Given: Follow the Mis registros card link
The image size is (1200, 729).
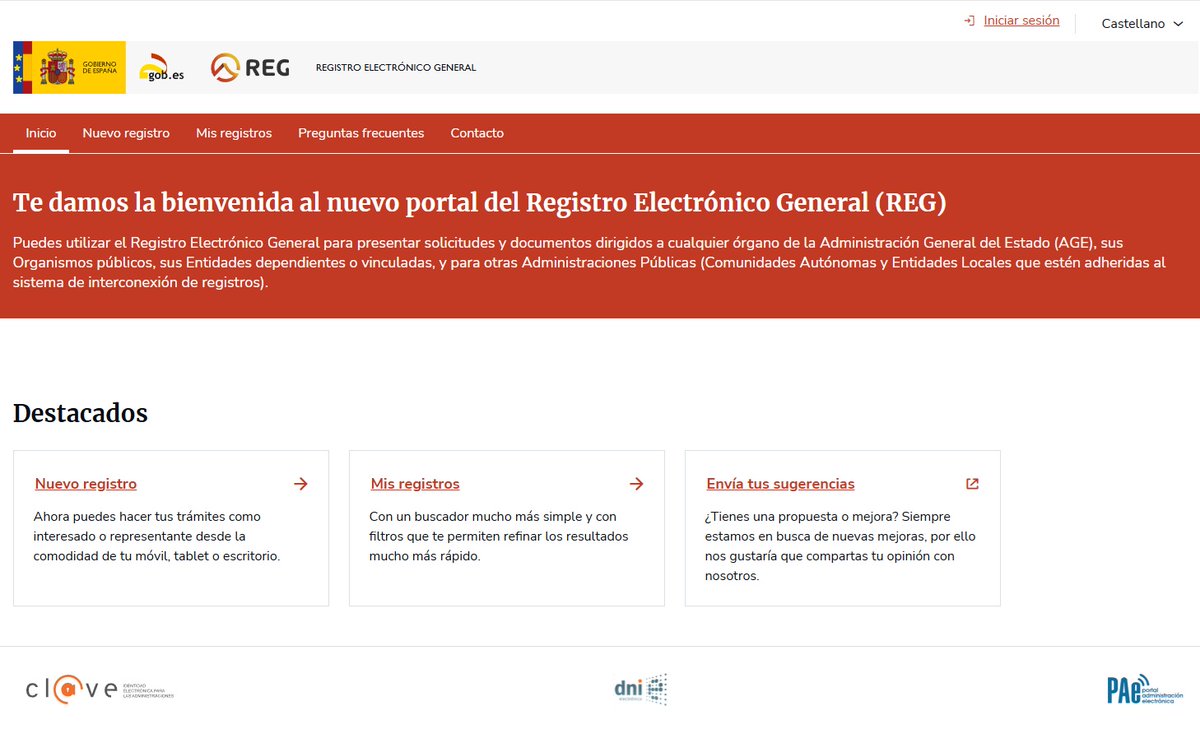Looking at the screenshot, I should 415,484.
